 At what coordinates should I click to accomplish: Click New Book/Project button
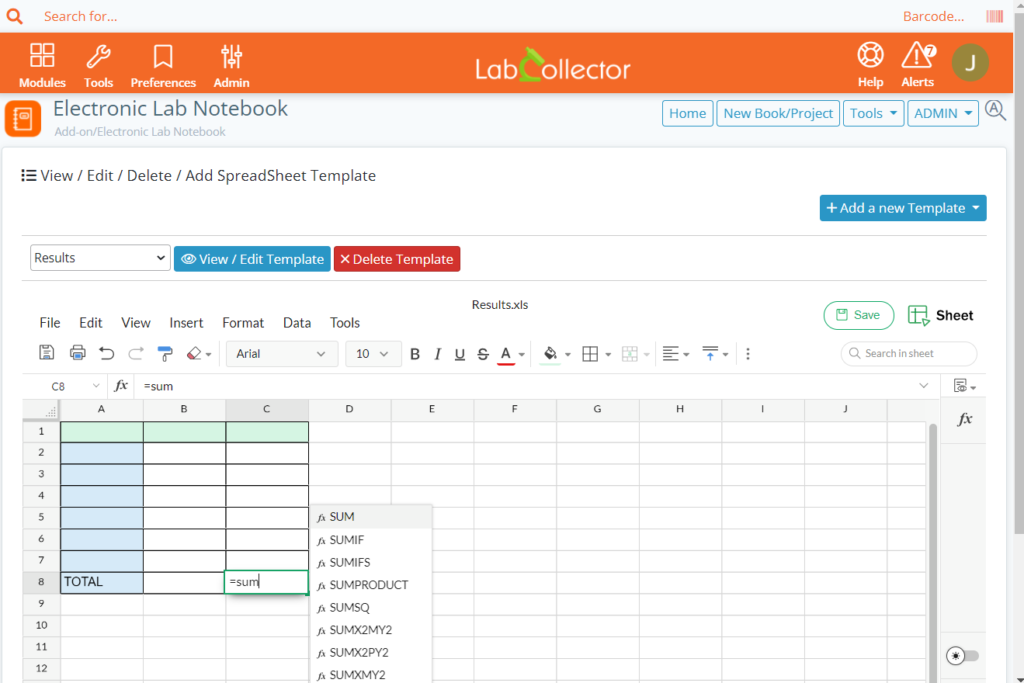click(778, 114)
